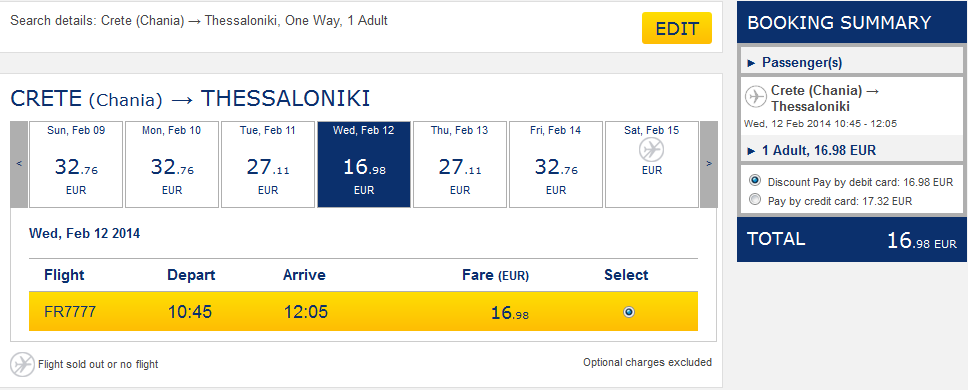The height and width of the screenshot is (390, 968).
Task: Click the sold-out plane icon in legend
Action: tap(22, 364)
